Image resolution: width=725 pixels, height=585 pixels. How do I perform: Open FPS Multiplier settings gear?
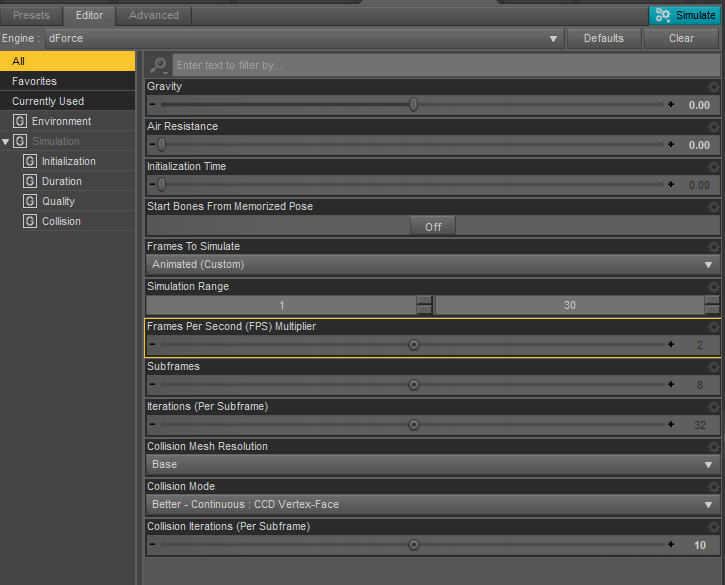tap(713, 326)
